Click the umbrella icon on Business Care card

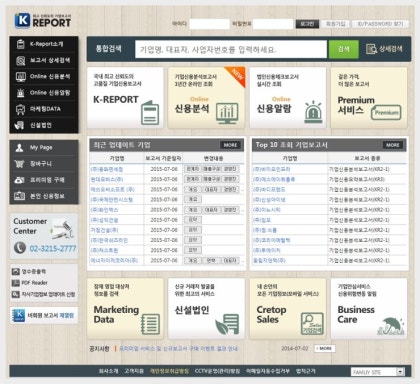pos(391,326)
